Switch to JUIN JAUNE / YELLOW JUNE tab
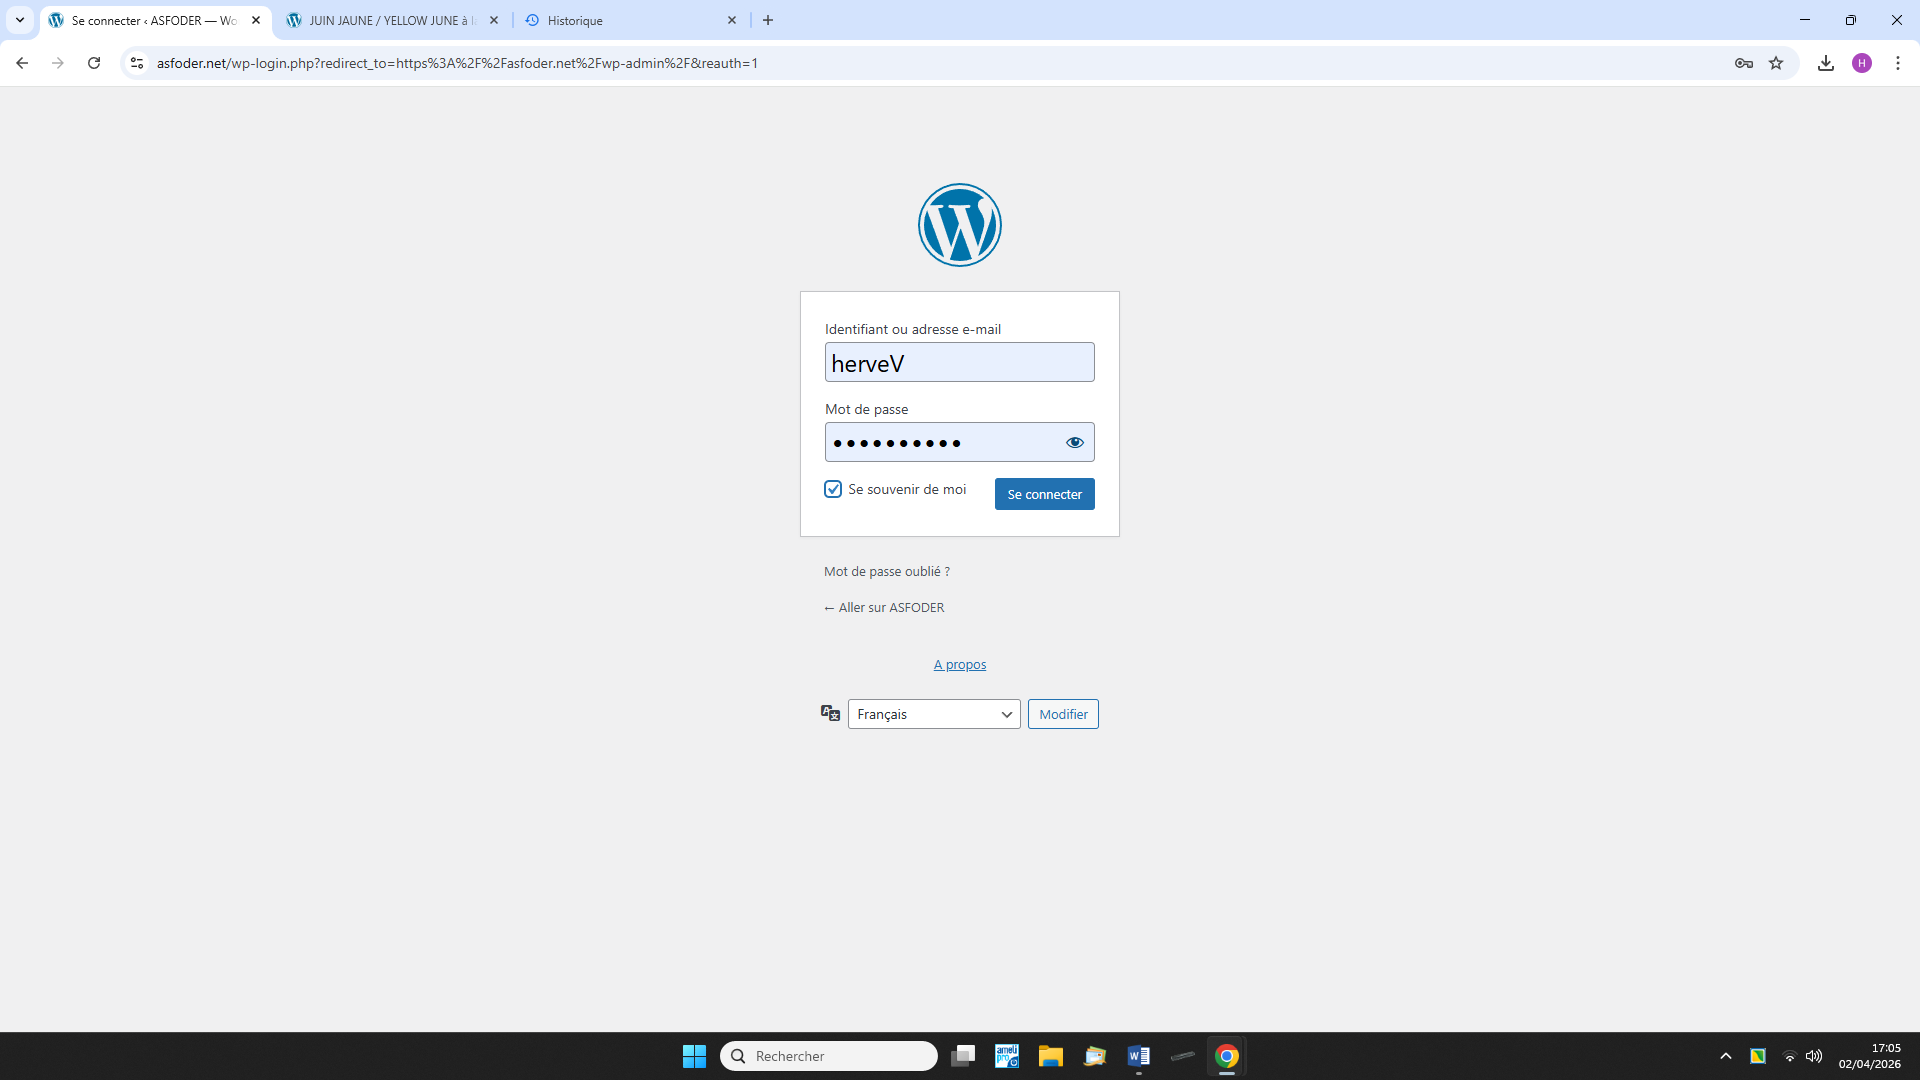1920x1080 pixels. 390,20
